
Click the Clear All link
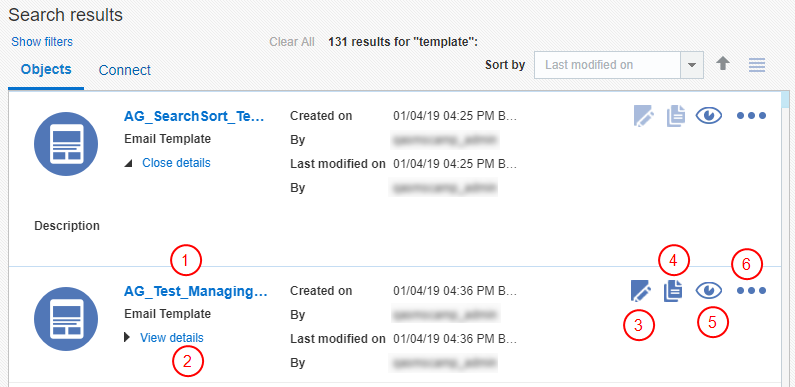point(292,42)
